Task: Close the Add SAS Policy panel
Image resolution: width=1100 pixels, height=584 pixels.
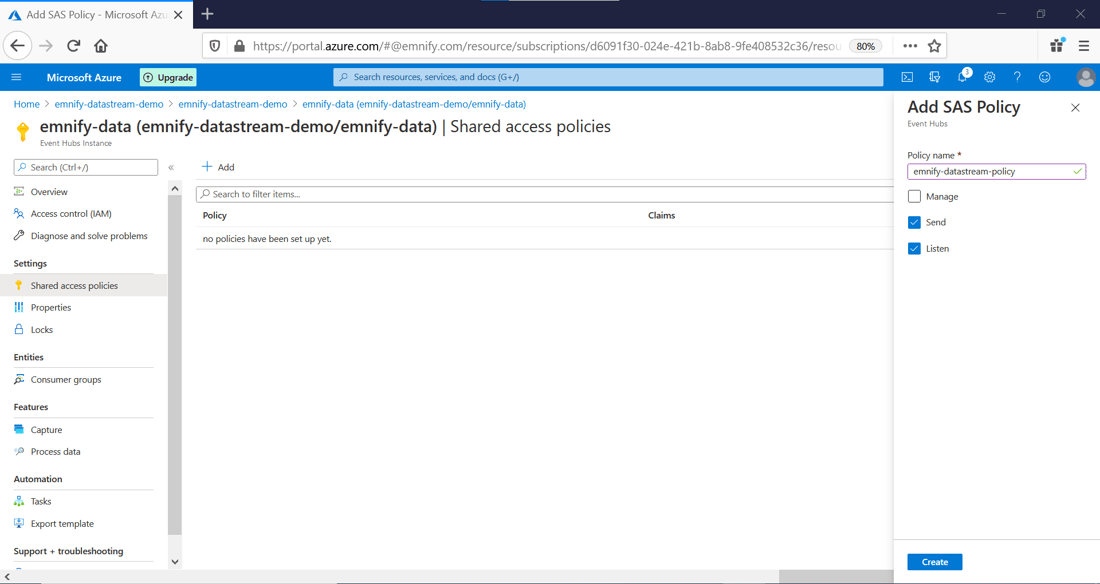Action: coord(1075,107)
